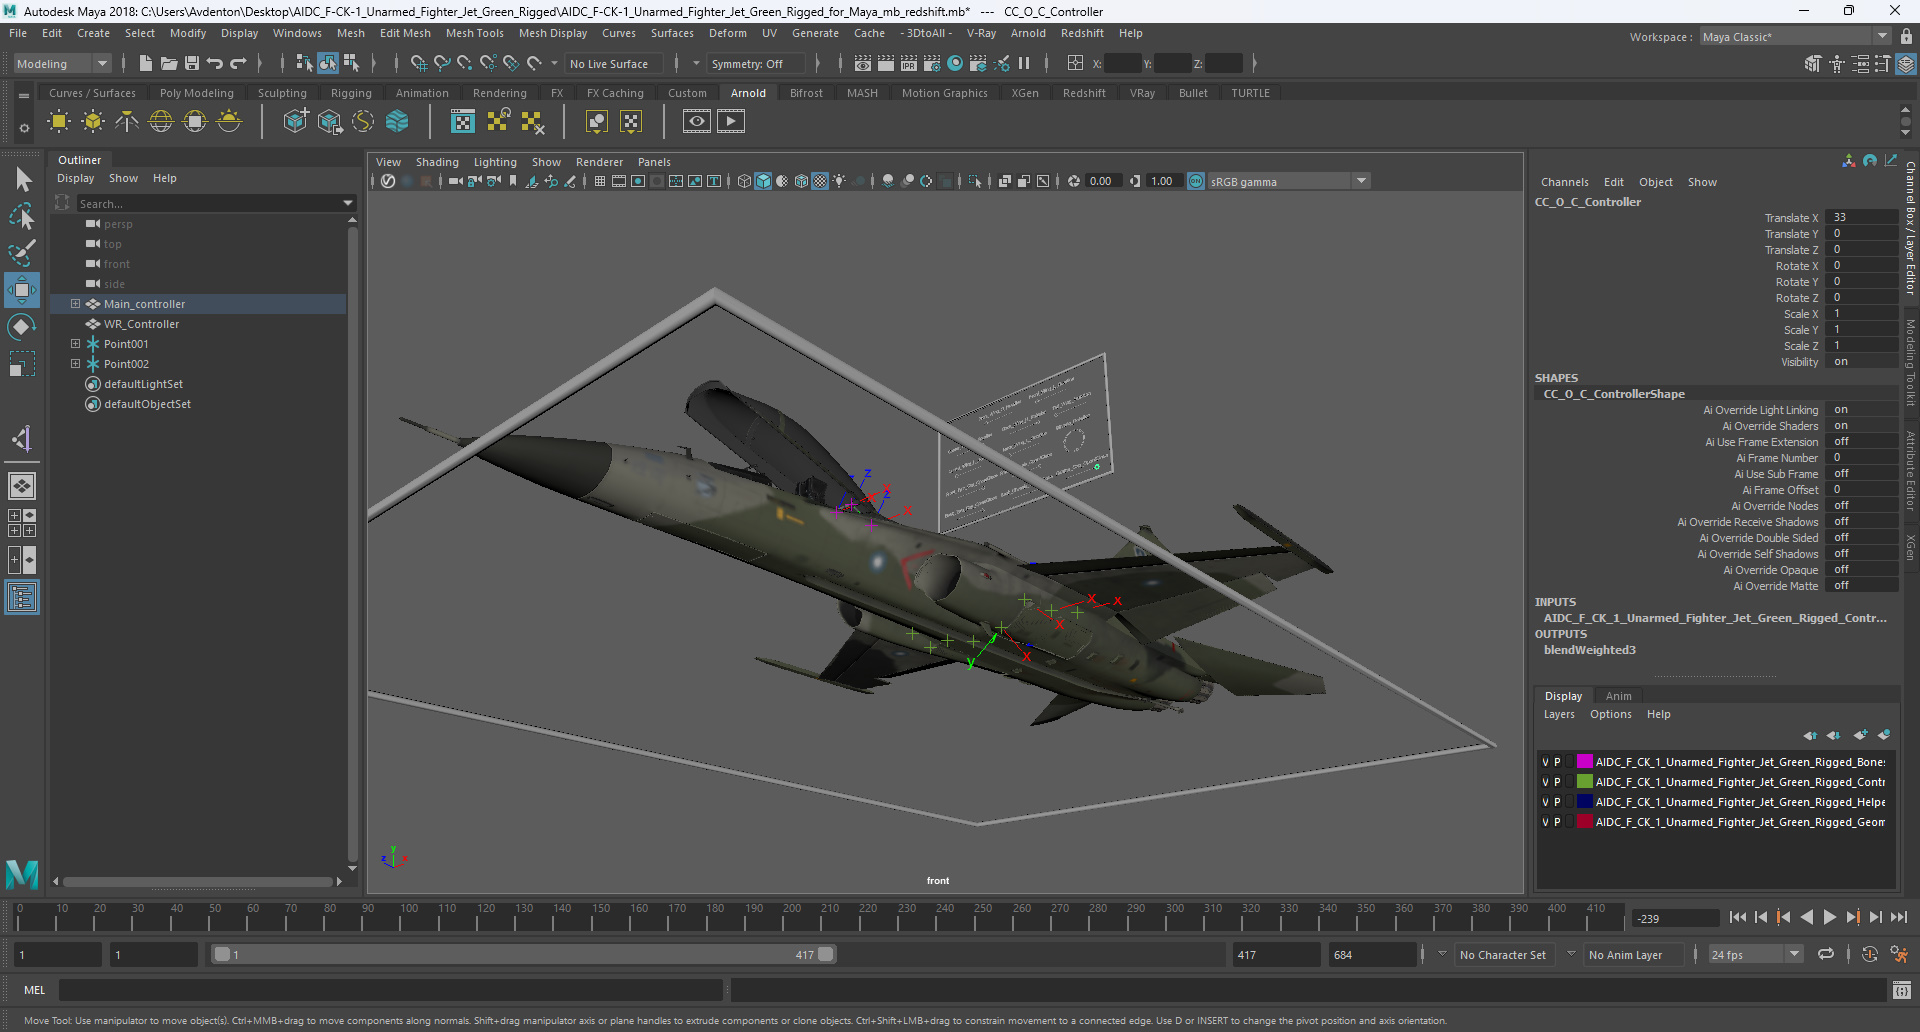Toggle visibility V of Geom layer

point(1545,822)
